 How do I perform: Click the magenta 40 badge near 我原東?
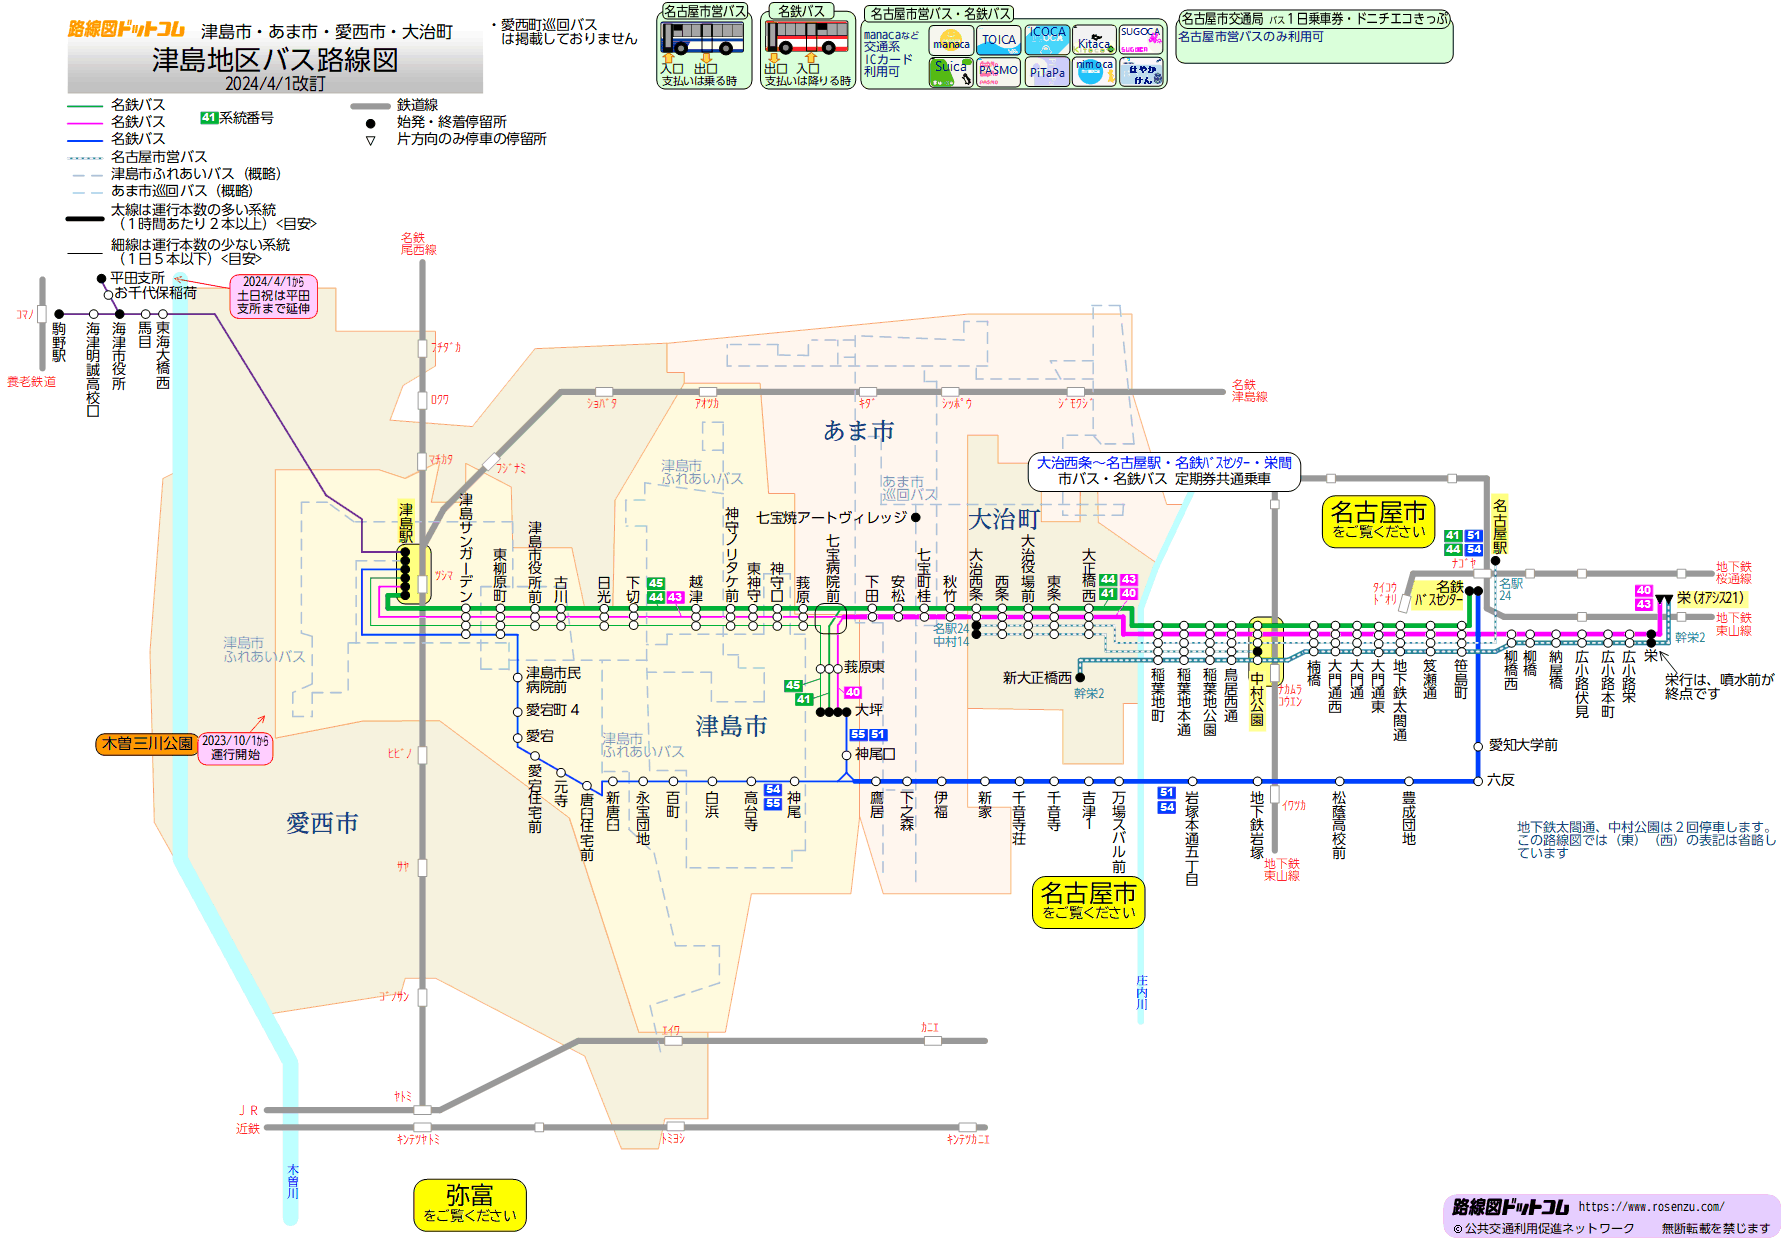pos(853,692)
